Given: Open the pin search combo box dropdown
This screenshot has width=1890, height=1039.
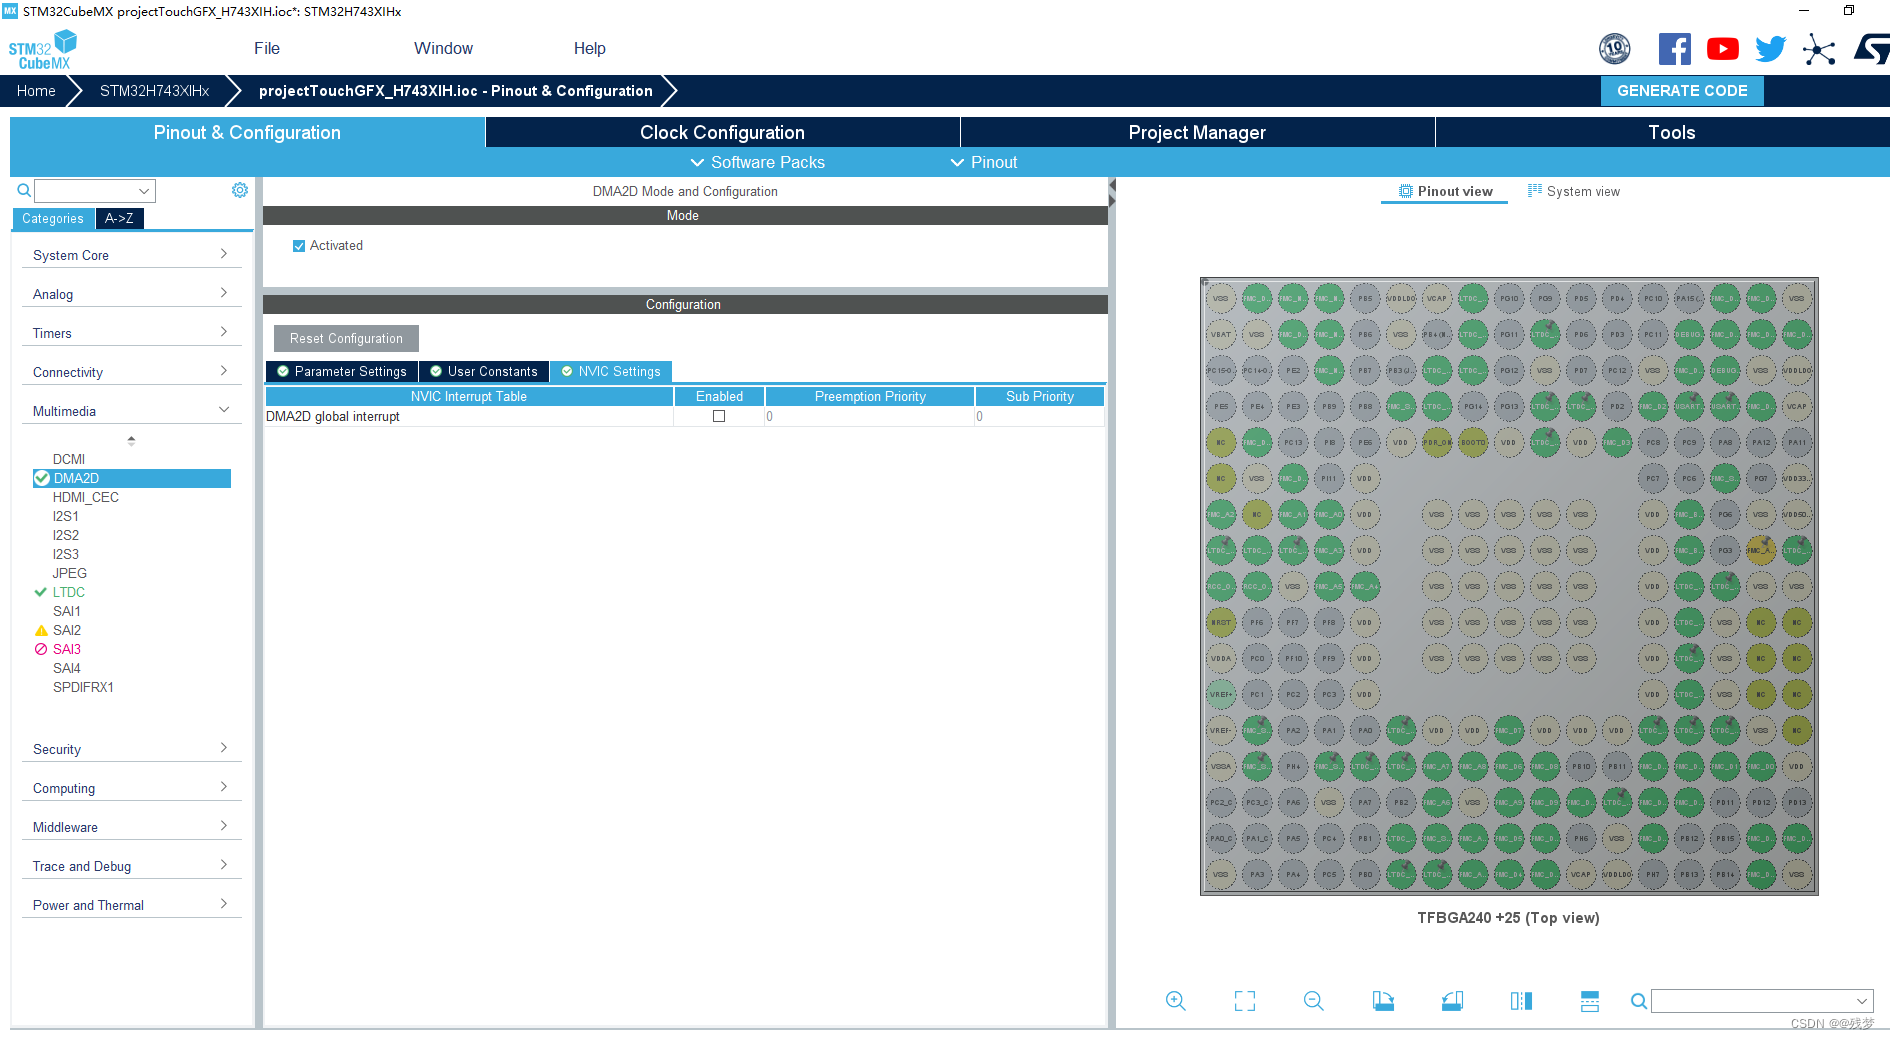Looking at the screenshot, I should 1862,1001.
